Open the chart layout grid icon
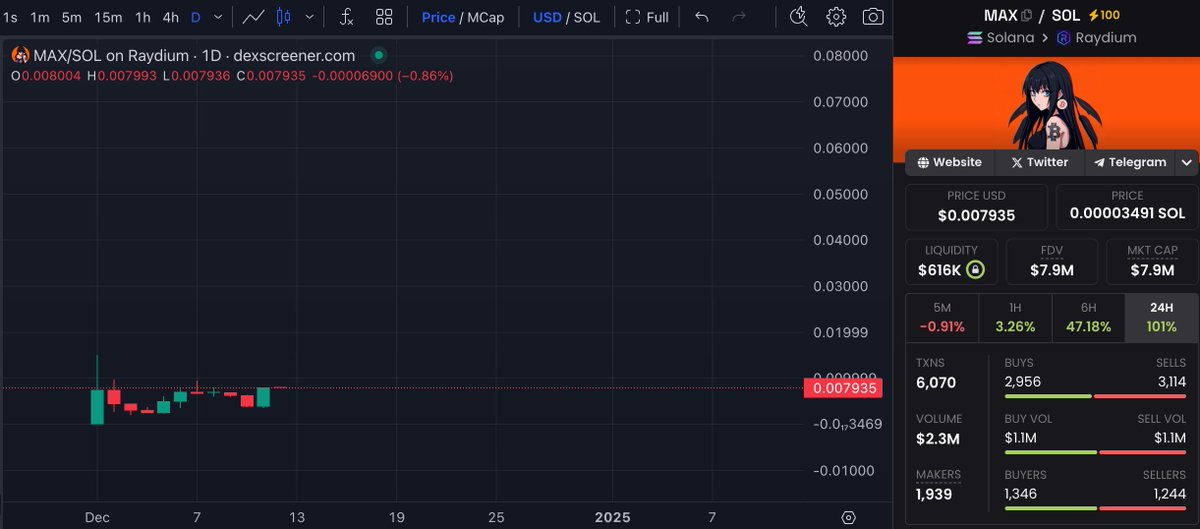Image resolution: width=1200 pixels, height=529 pixels. pos(384,17)
